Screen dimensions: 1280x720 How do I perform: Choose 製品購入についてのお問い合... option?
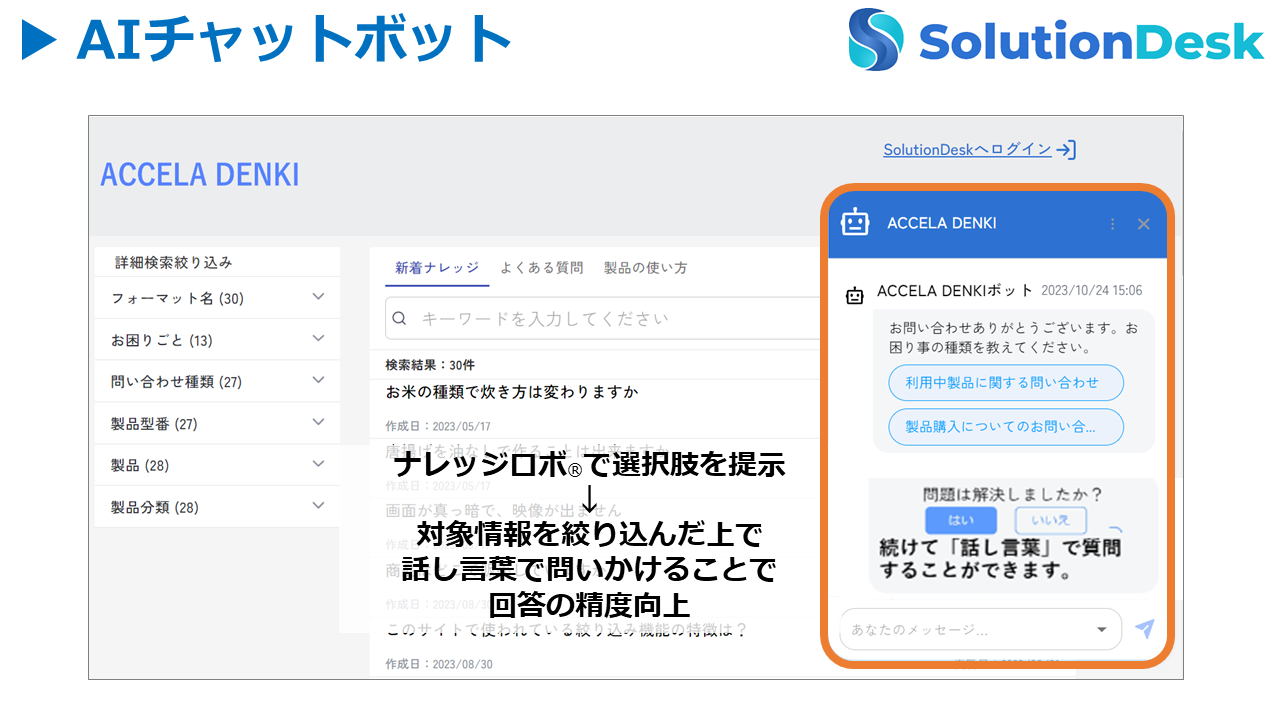pos(1006,427)
